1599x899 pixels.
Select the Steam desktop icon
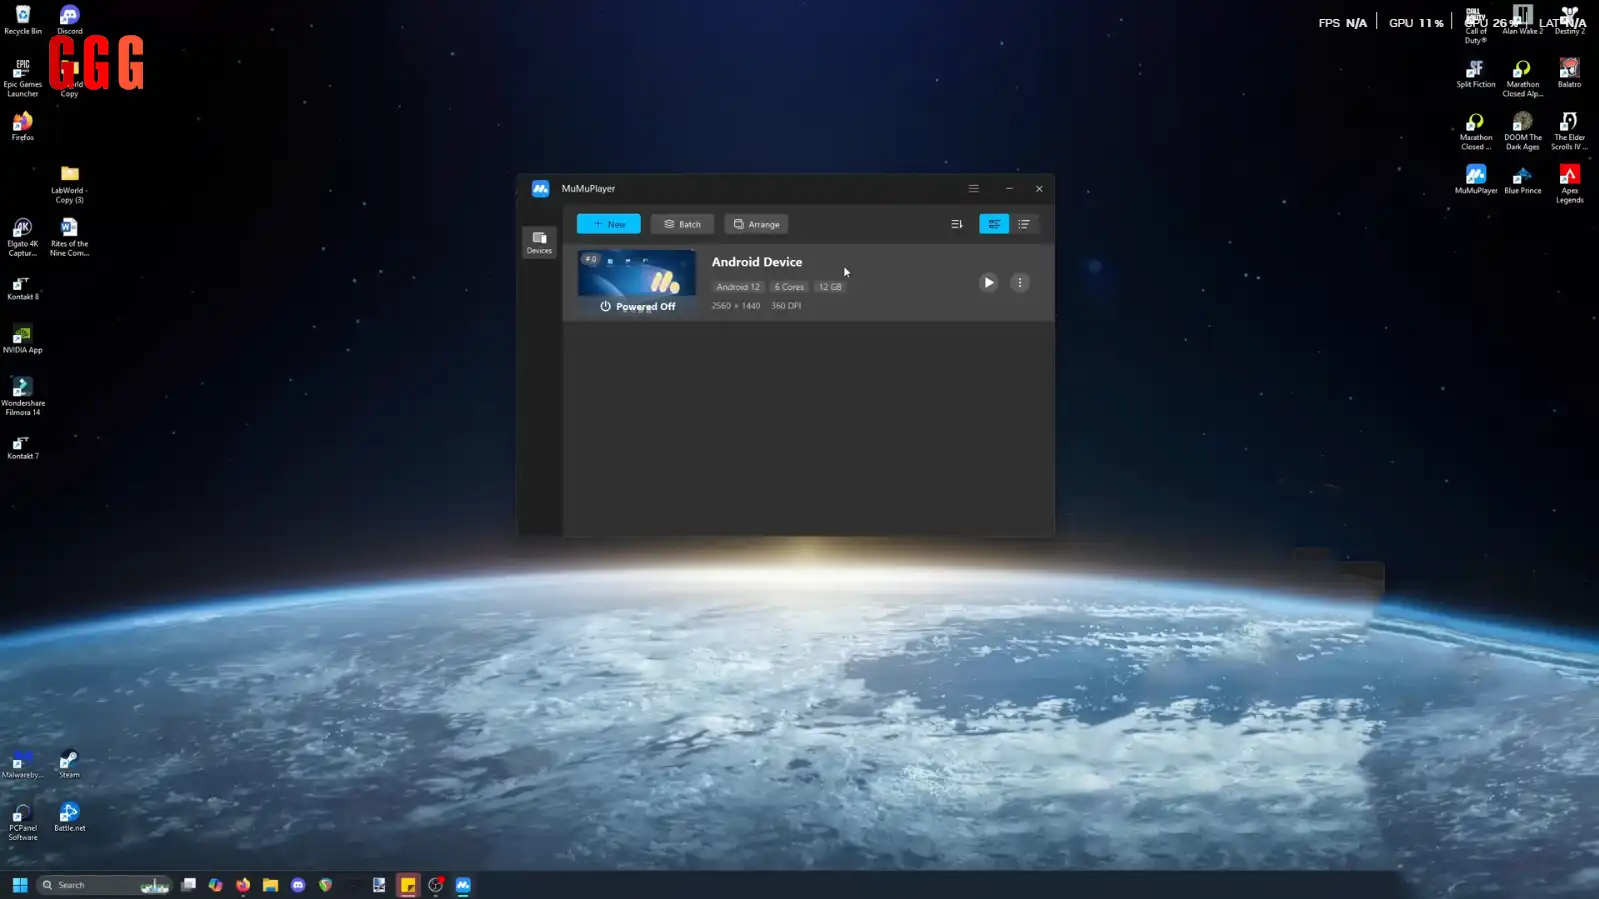[x=69, y=764]
